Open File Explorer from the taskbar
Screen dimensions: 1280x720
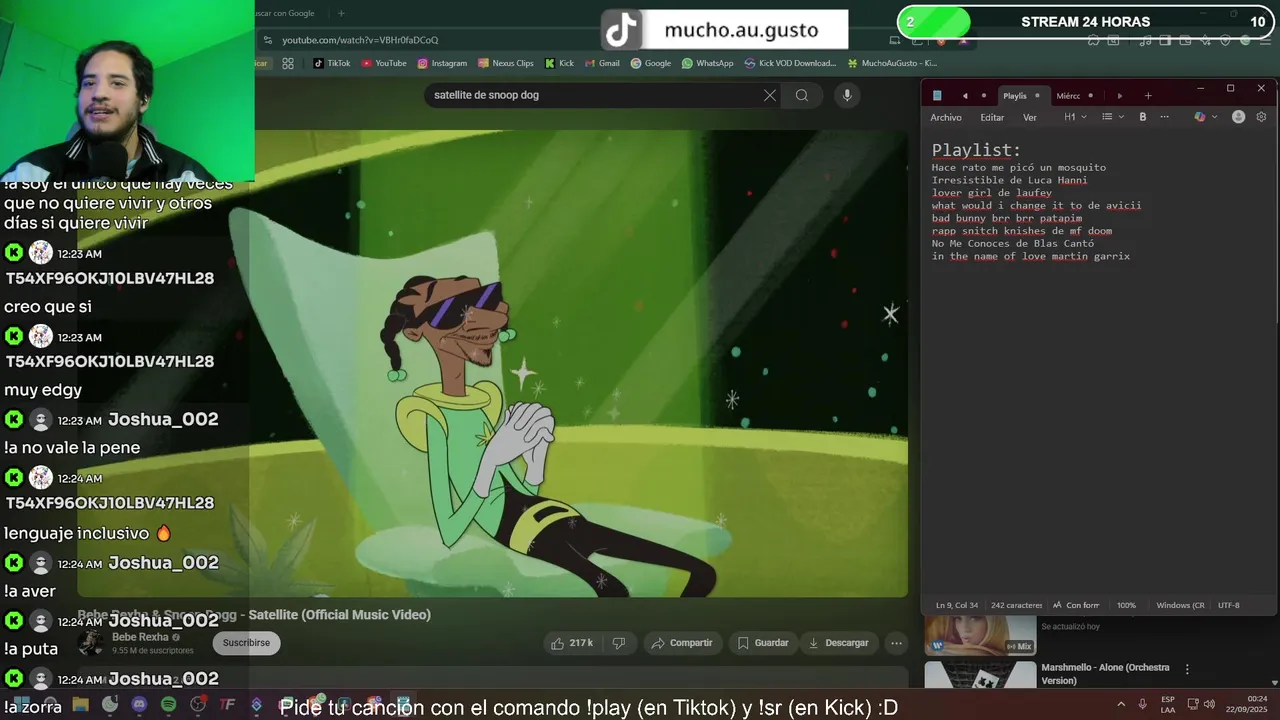[81, 705]
